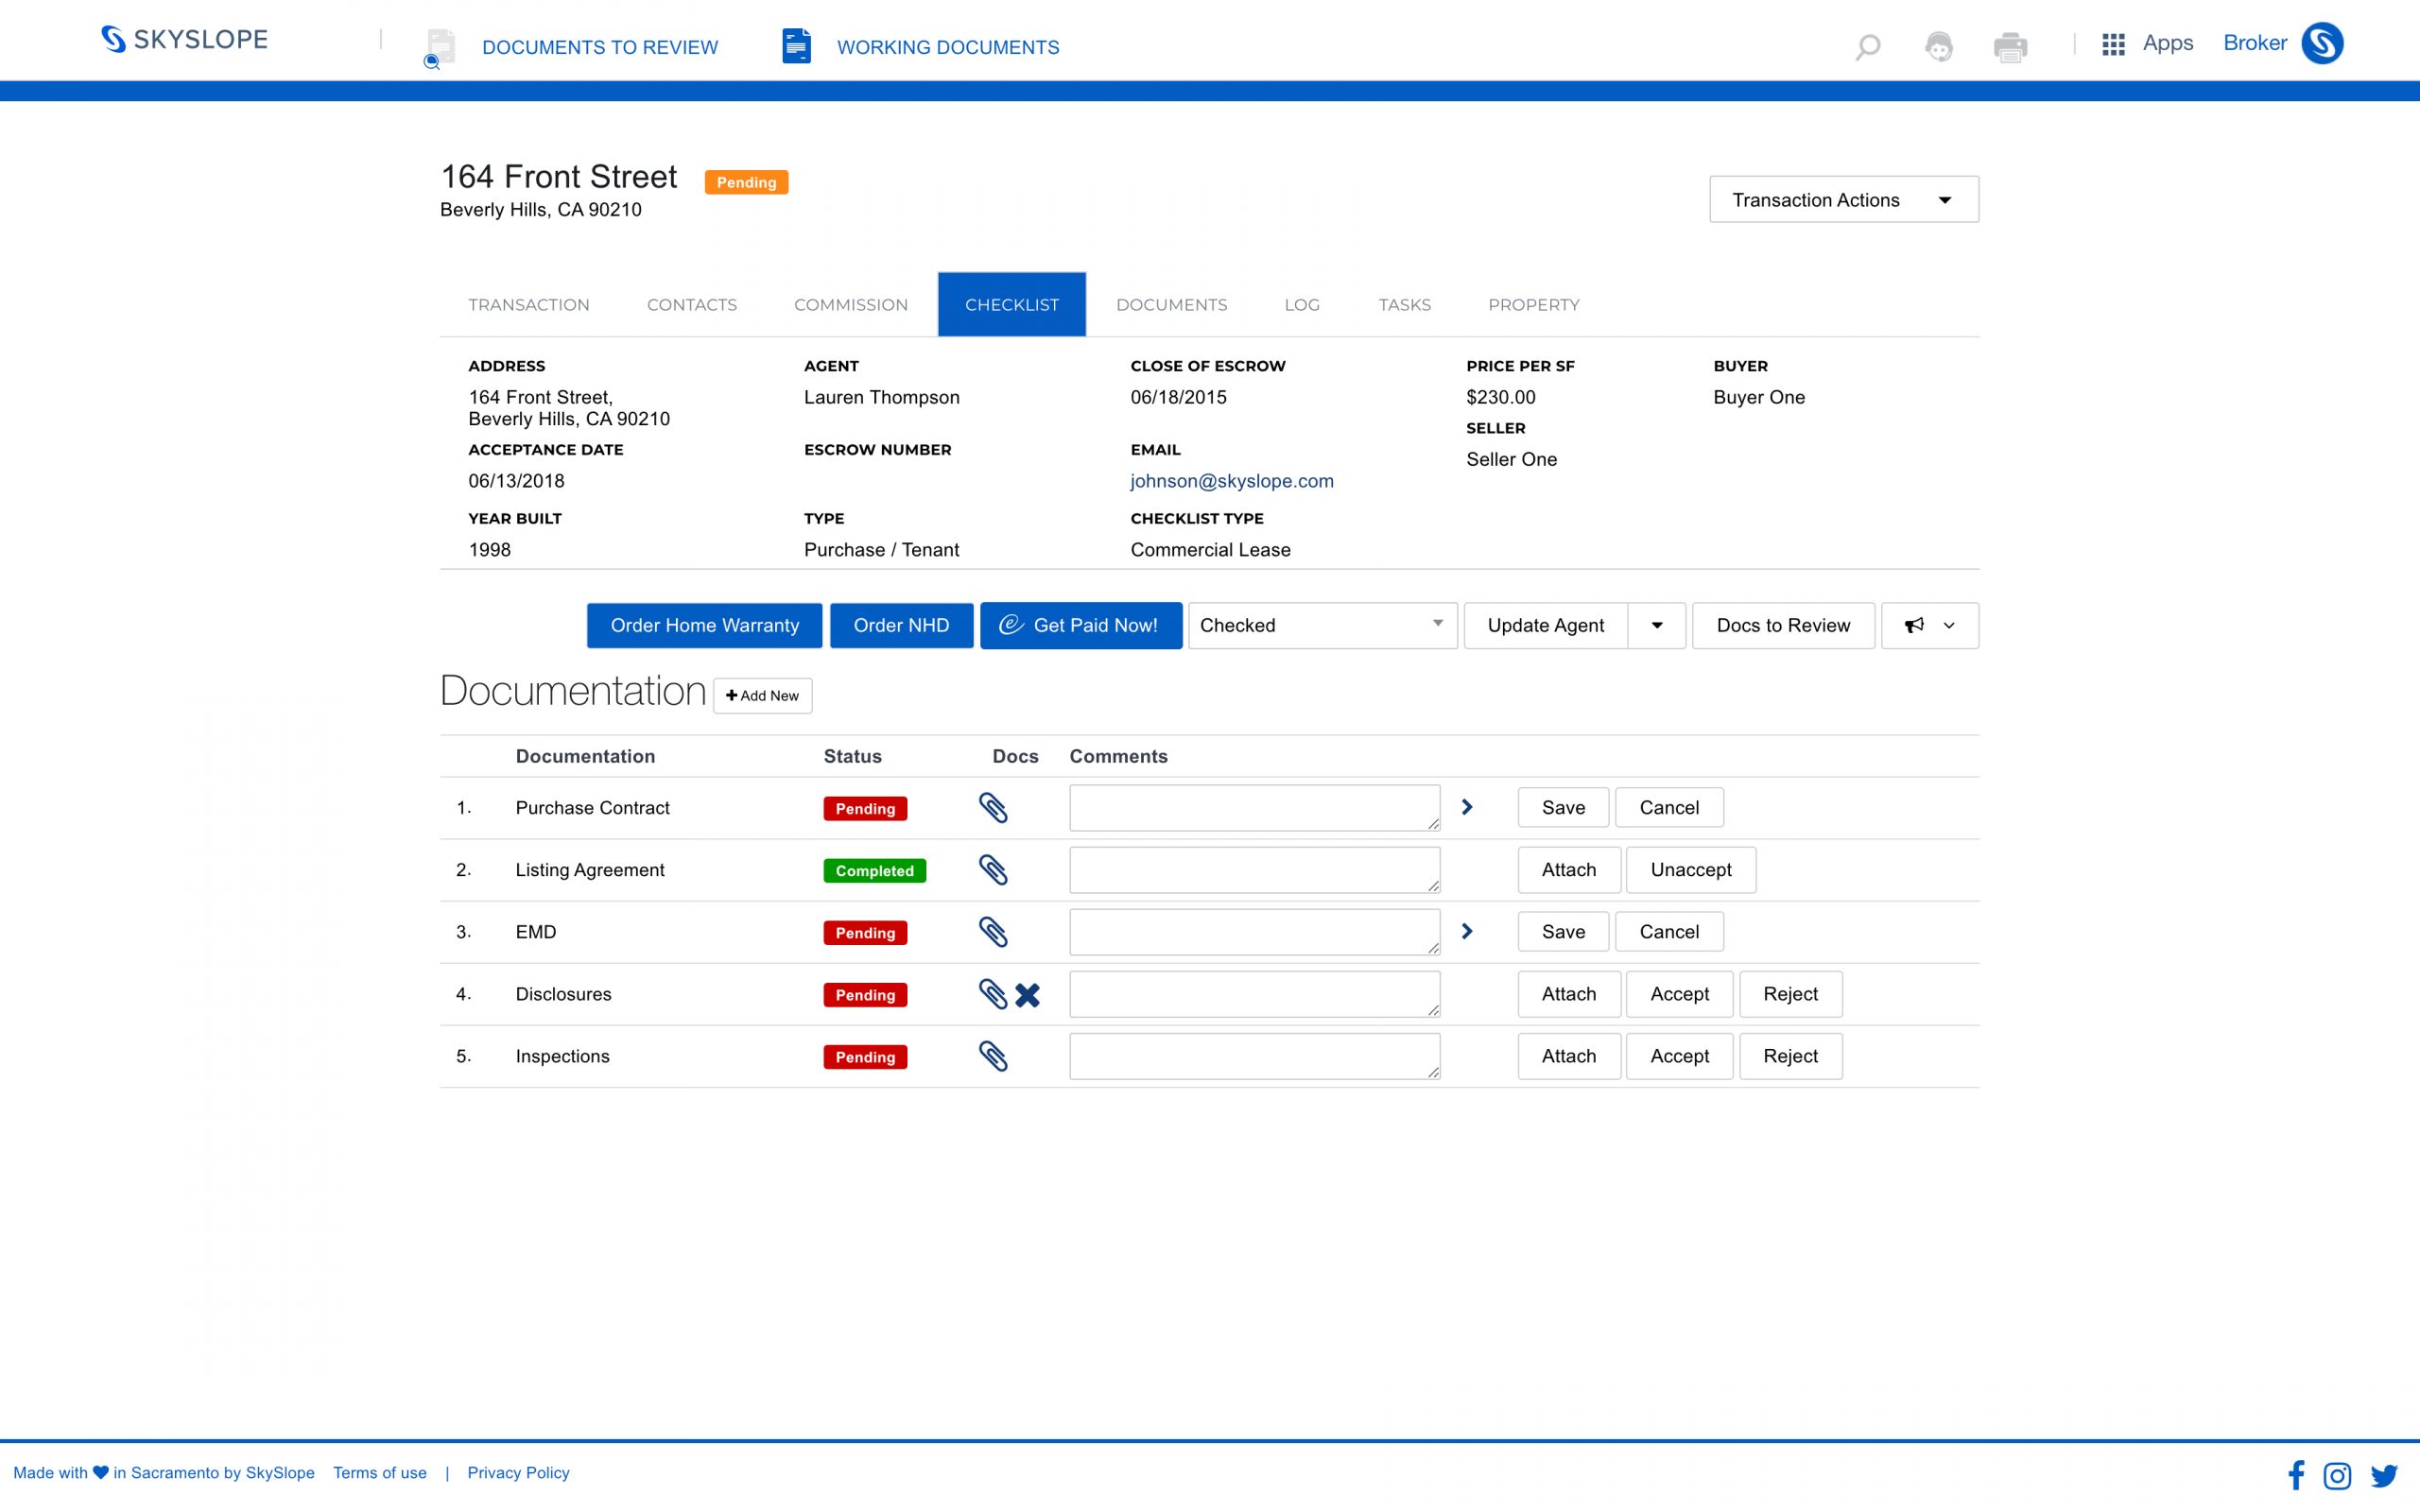Click the Broker profile icon
This screenshot has height=1512, width=2420.
click(x=2322, y=43)
